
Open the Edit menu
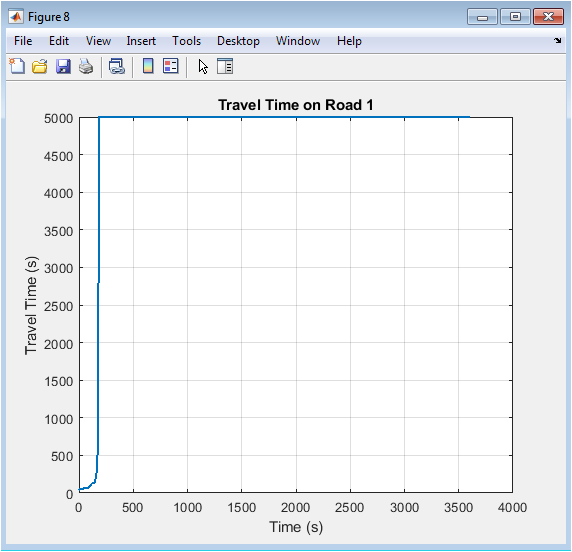pyautogui.click(x=59, y=41)
